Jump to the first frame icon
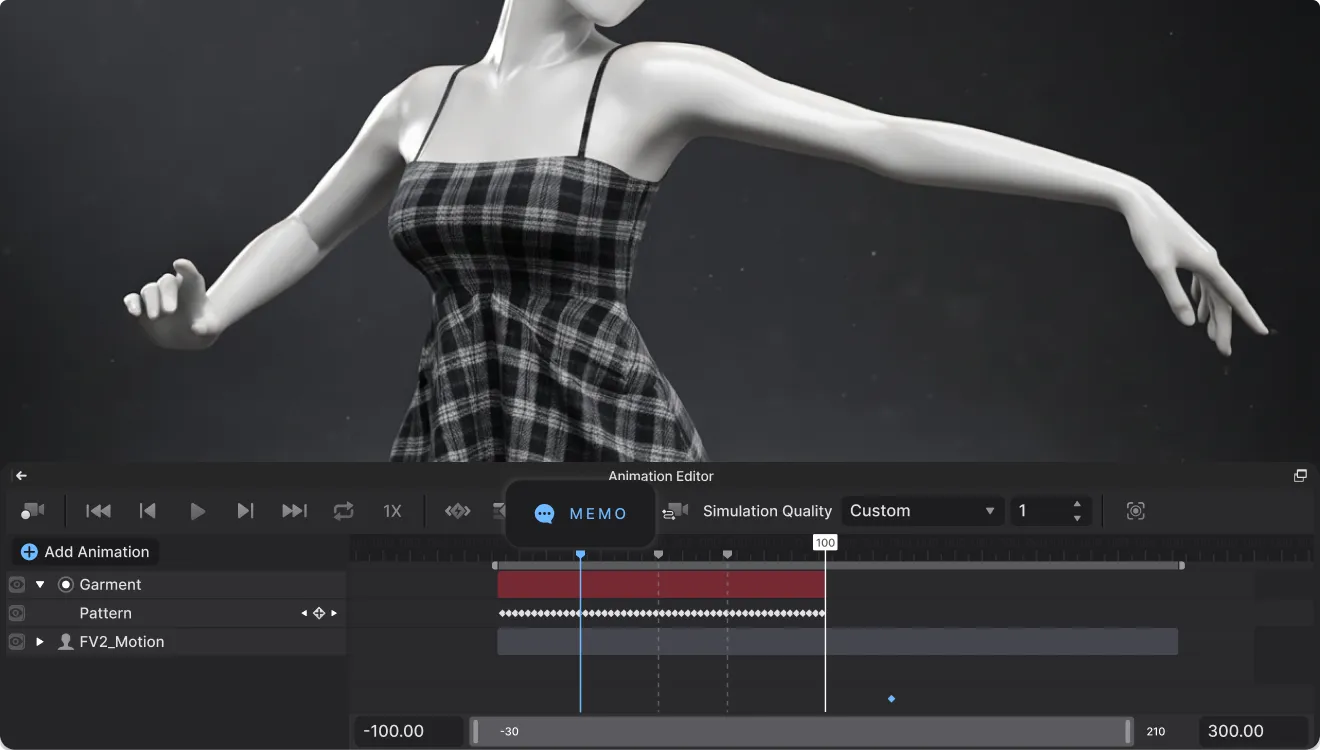The height and width of the screenshot is (750, 1320). [x=98, y=511]
